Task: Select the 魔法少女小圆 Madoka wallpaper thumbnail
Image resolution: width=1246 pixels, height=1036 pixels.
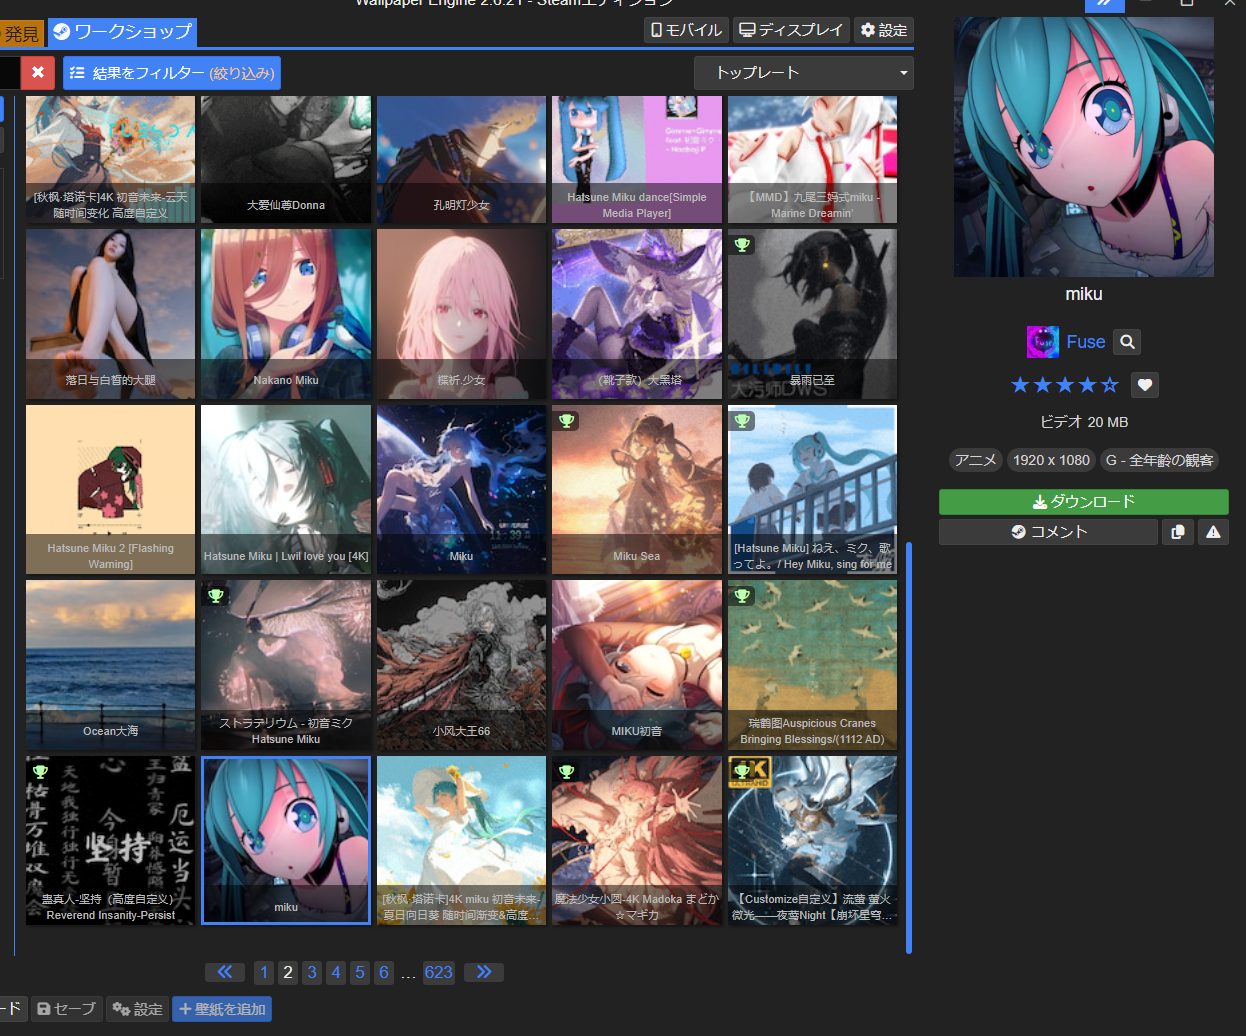Action: click(637, 841)
